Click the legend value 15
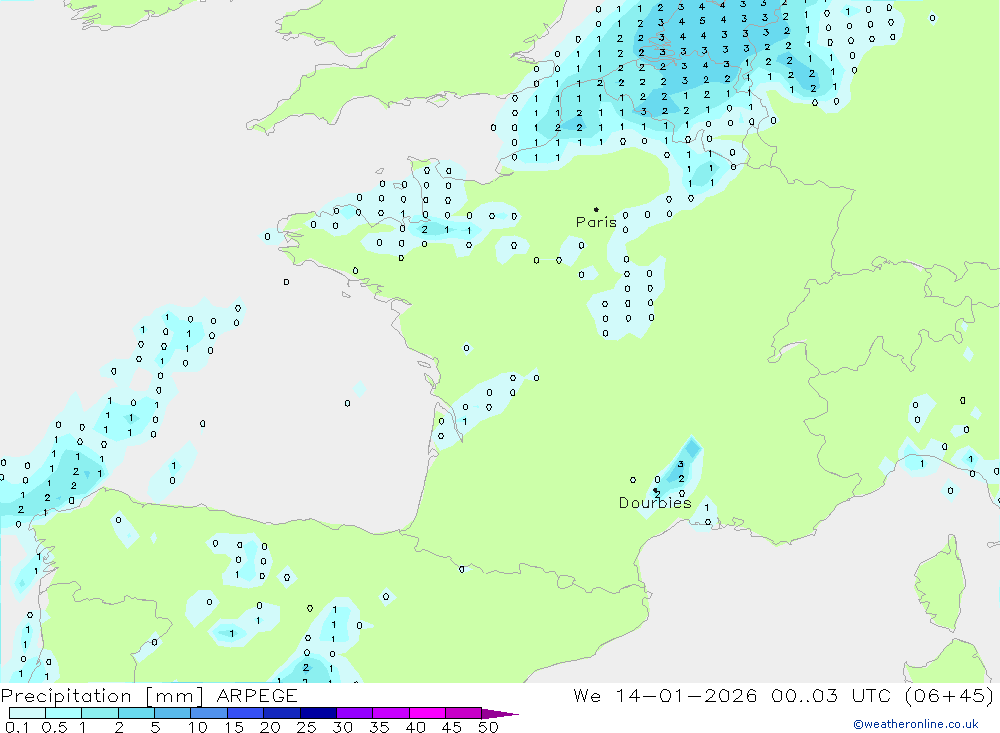The image size is (1000, 733). coord(234,727)
